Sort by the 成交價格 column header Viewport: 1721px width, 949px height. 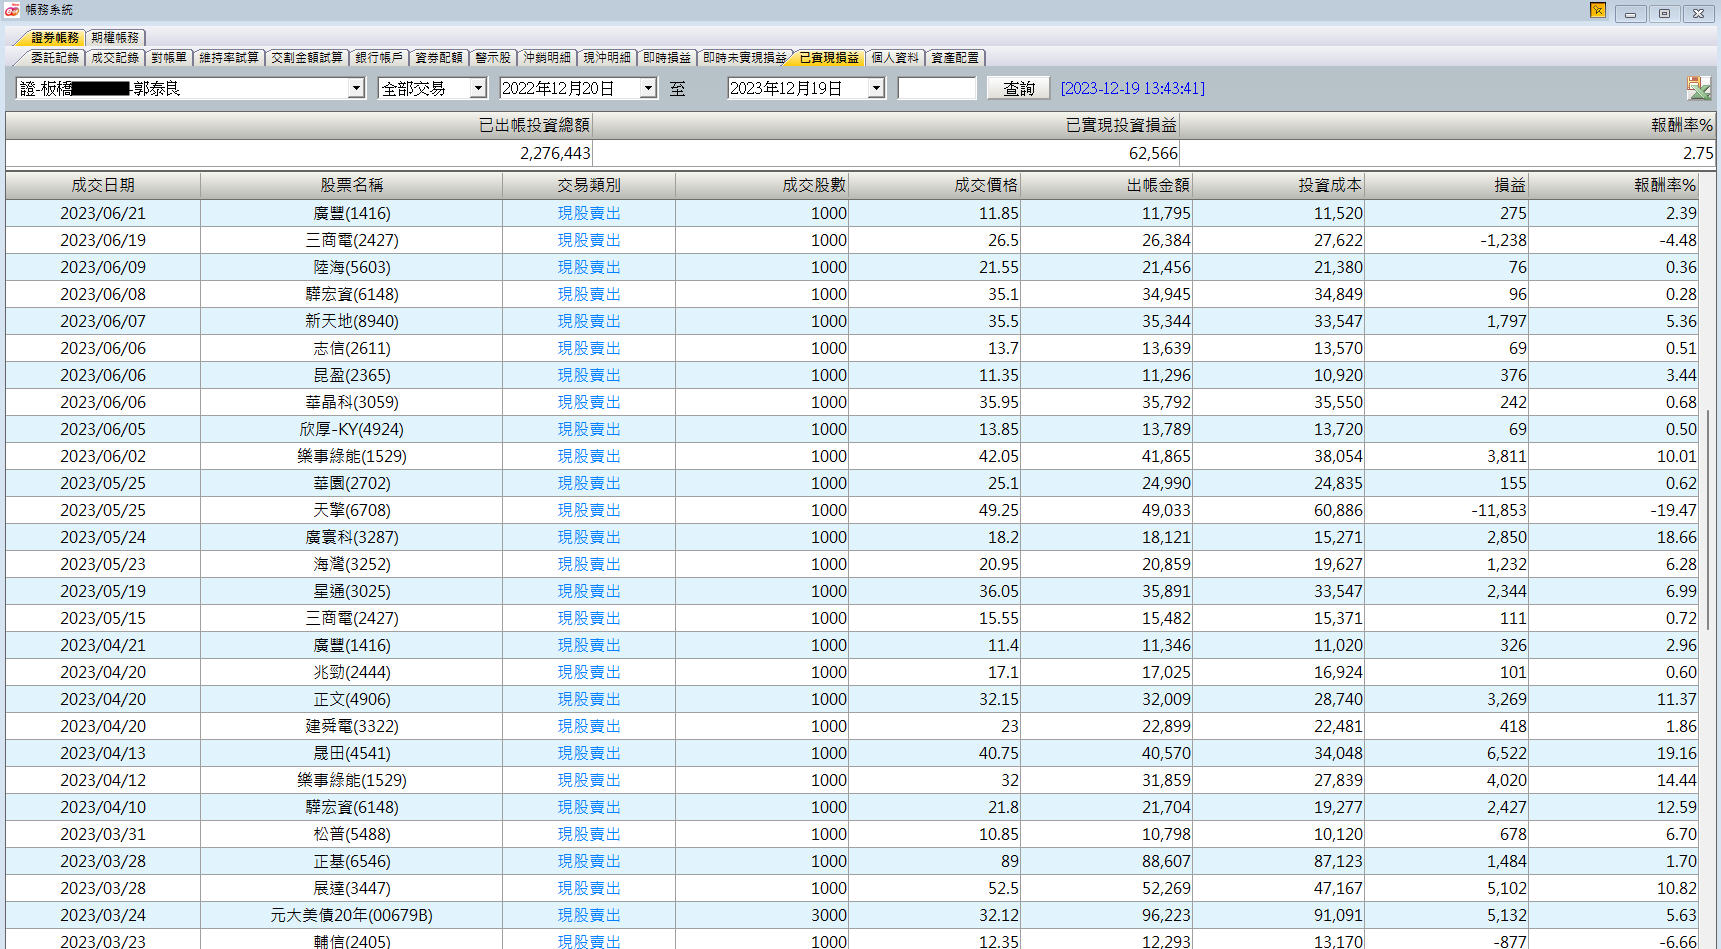click(x=934, y=185)
